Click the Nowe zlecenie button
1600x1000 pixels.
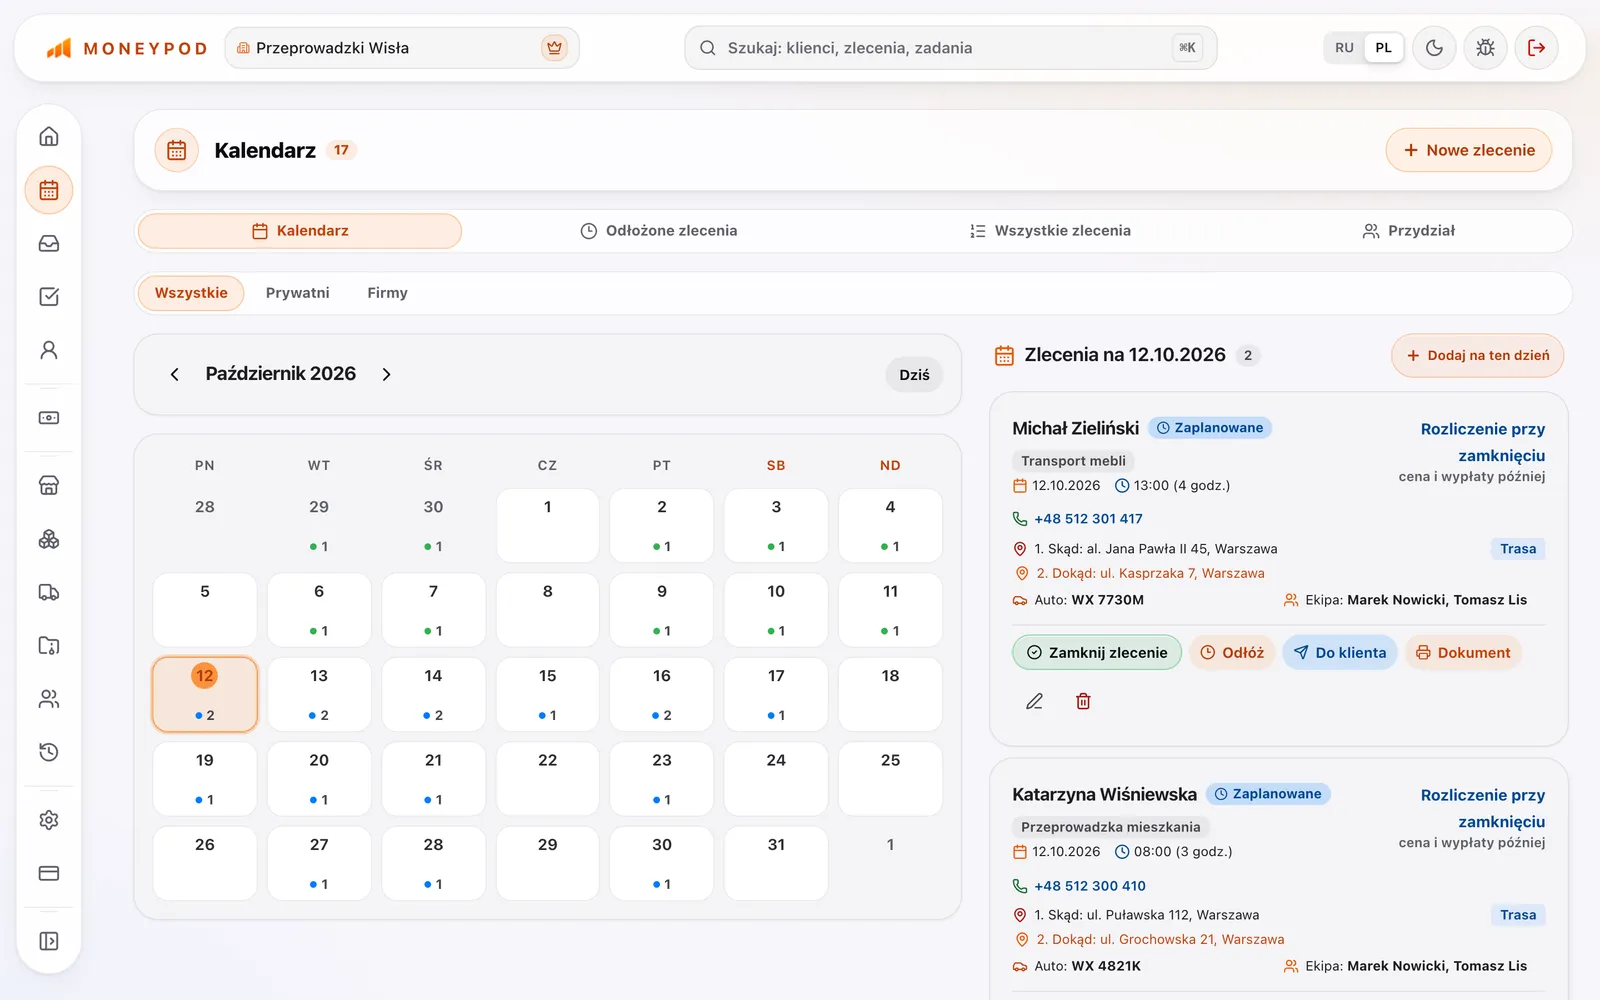pyautogui.click(x=1469, y=150)
